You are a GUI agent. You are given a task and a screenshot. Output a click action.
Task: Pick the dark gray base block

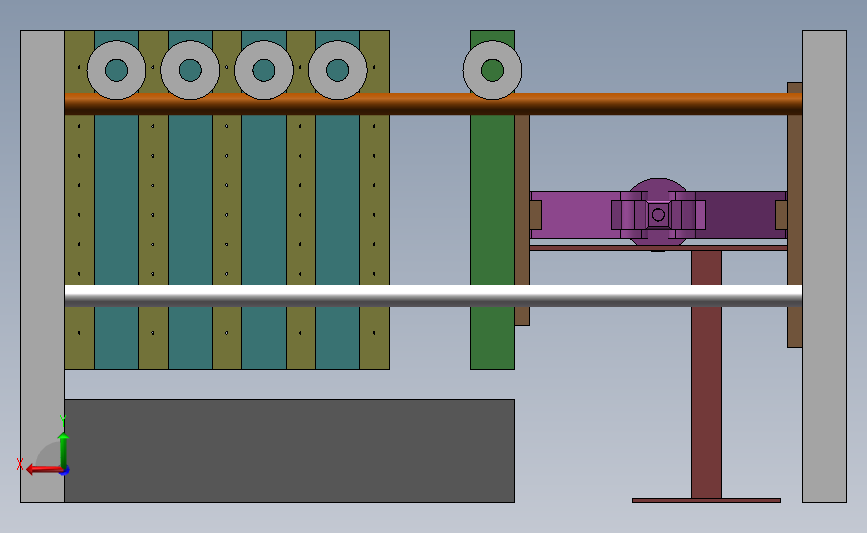pos(289,451)
